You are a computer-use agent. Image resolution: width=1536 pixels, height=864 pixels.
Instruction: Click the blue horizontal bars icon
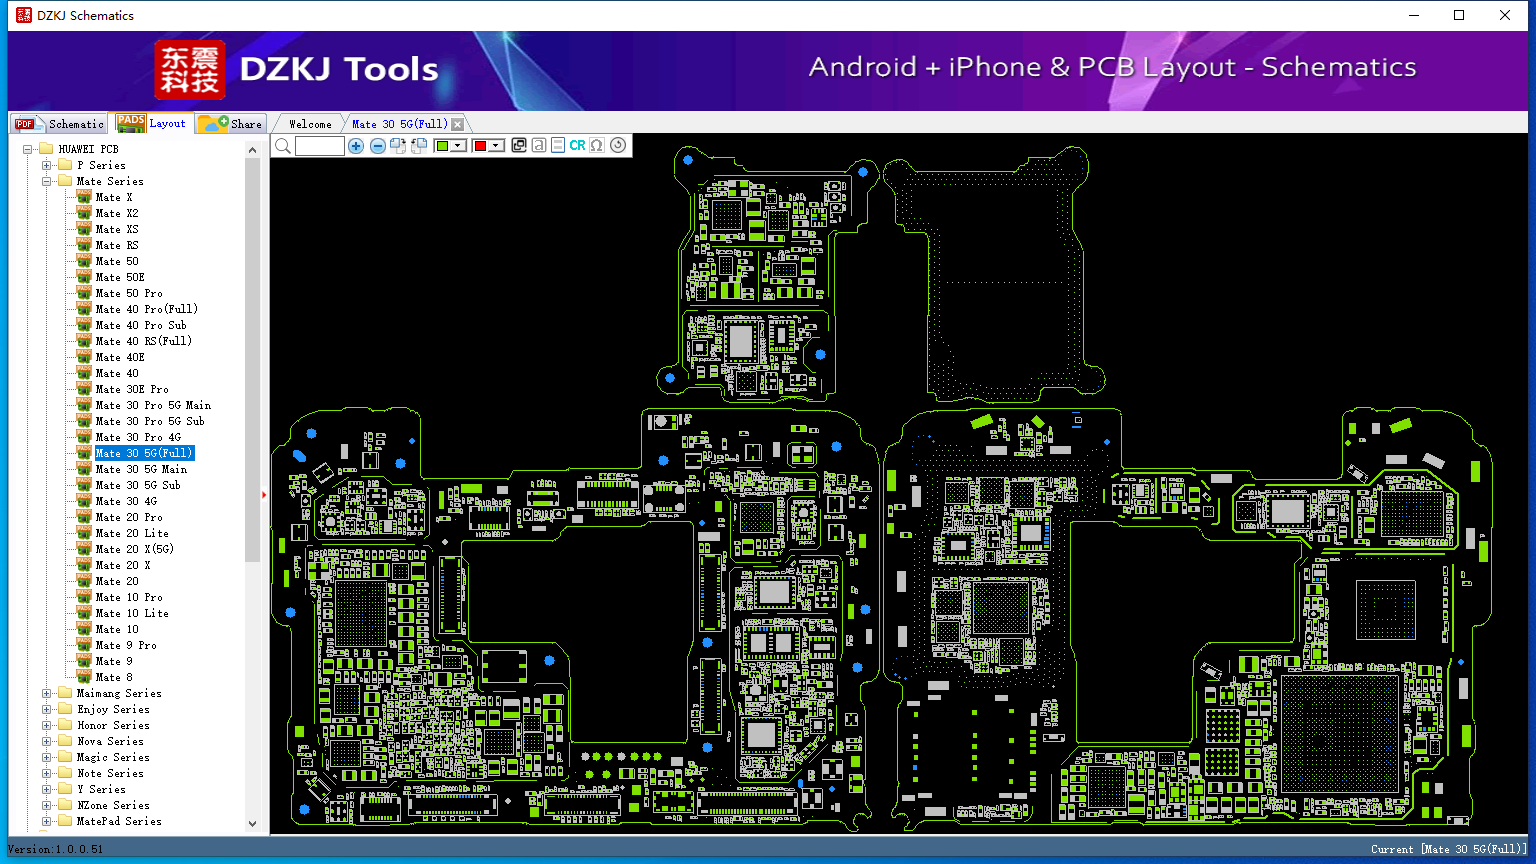click(x=558, y=146)
